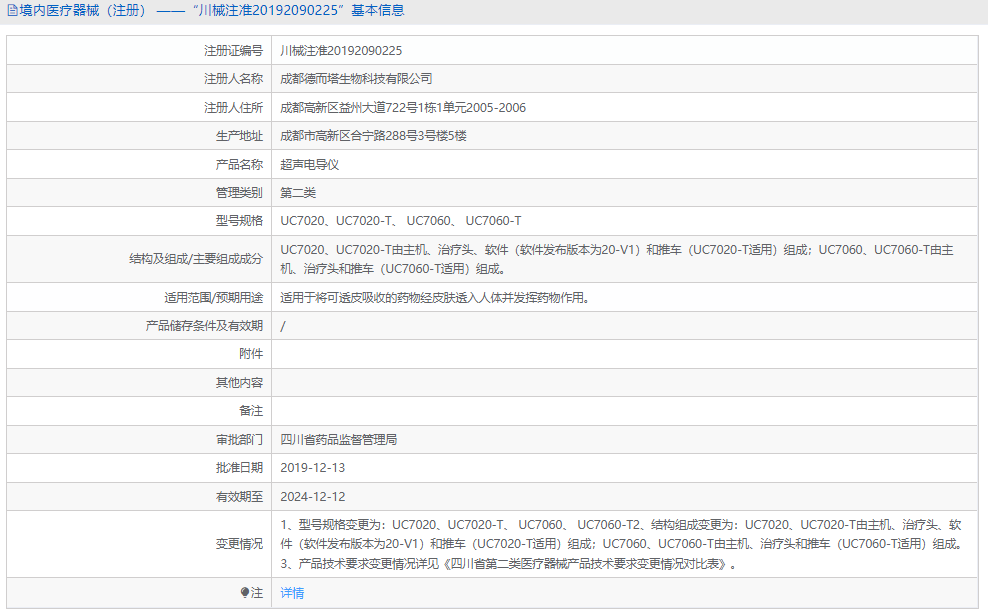
Task: Click intended use text 适用于将可透皮吸收的药物
Action: pos(435,297)
